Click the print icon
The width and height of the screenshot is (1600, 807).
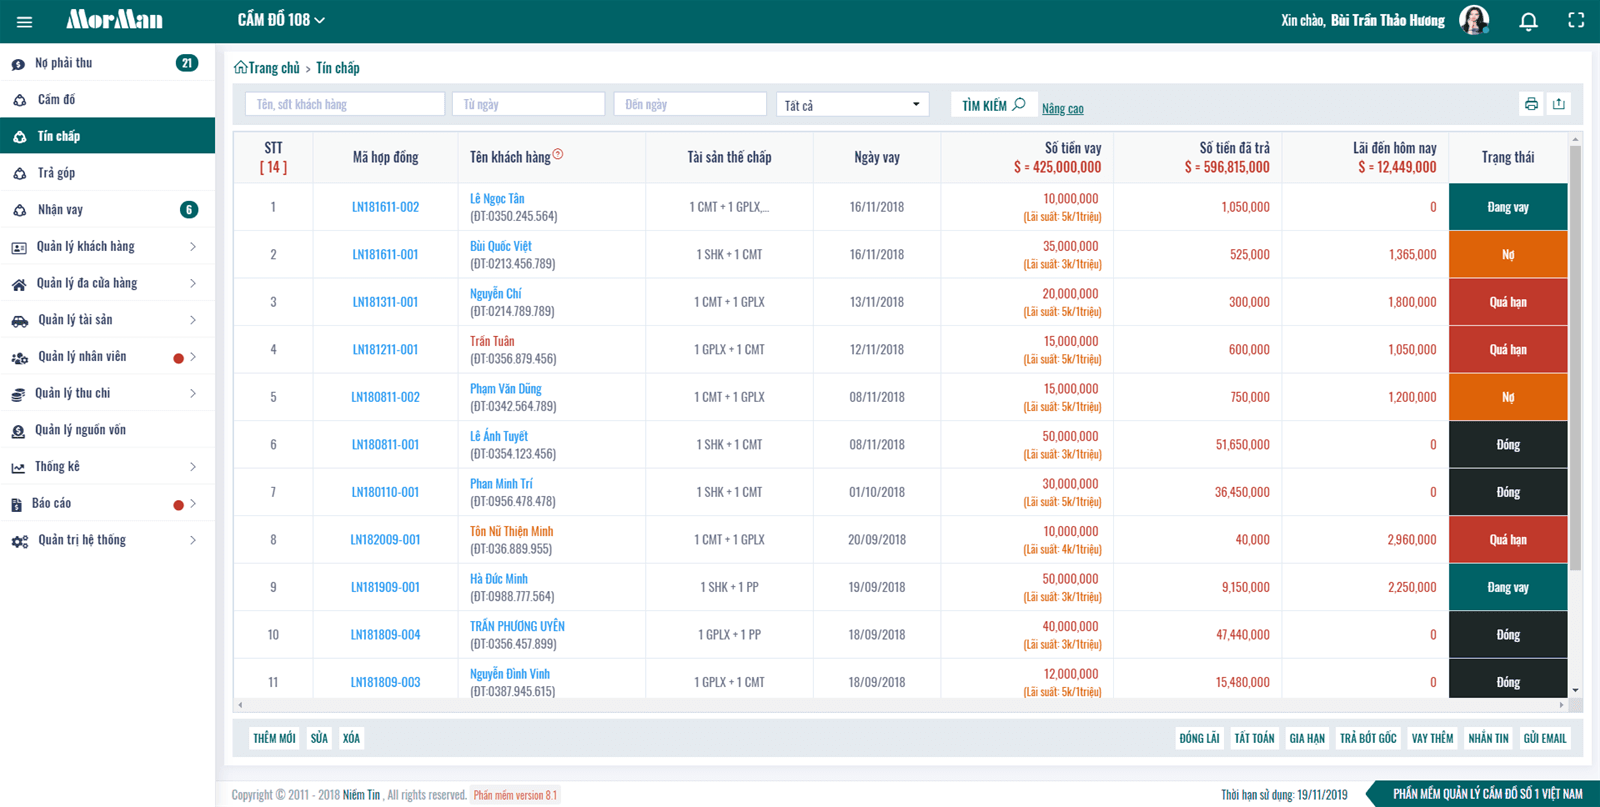point(1531,104)
